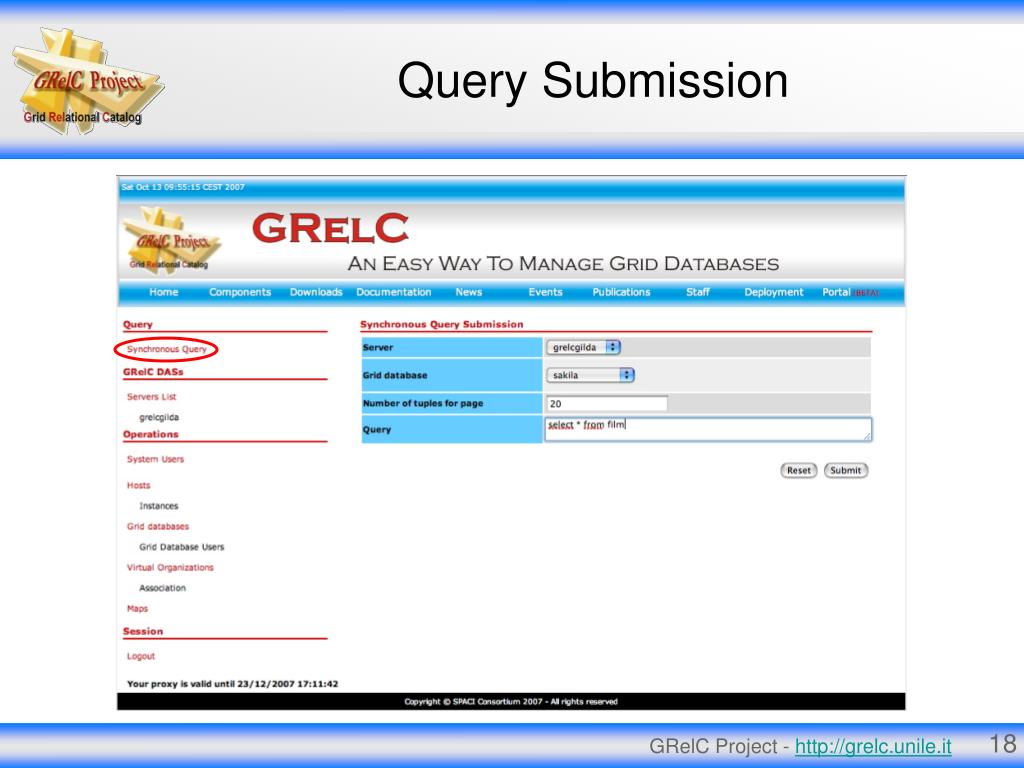
Task: Open the Documentation page
Action: (x=394, y=292)
